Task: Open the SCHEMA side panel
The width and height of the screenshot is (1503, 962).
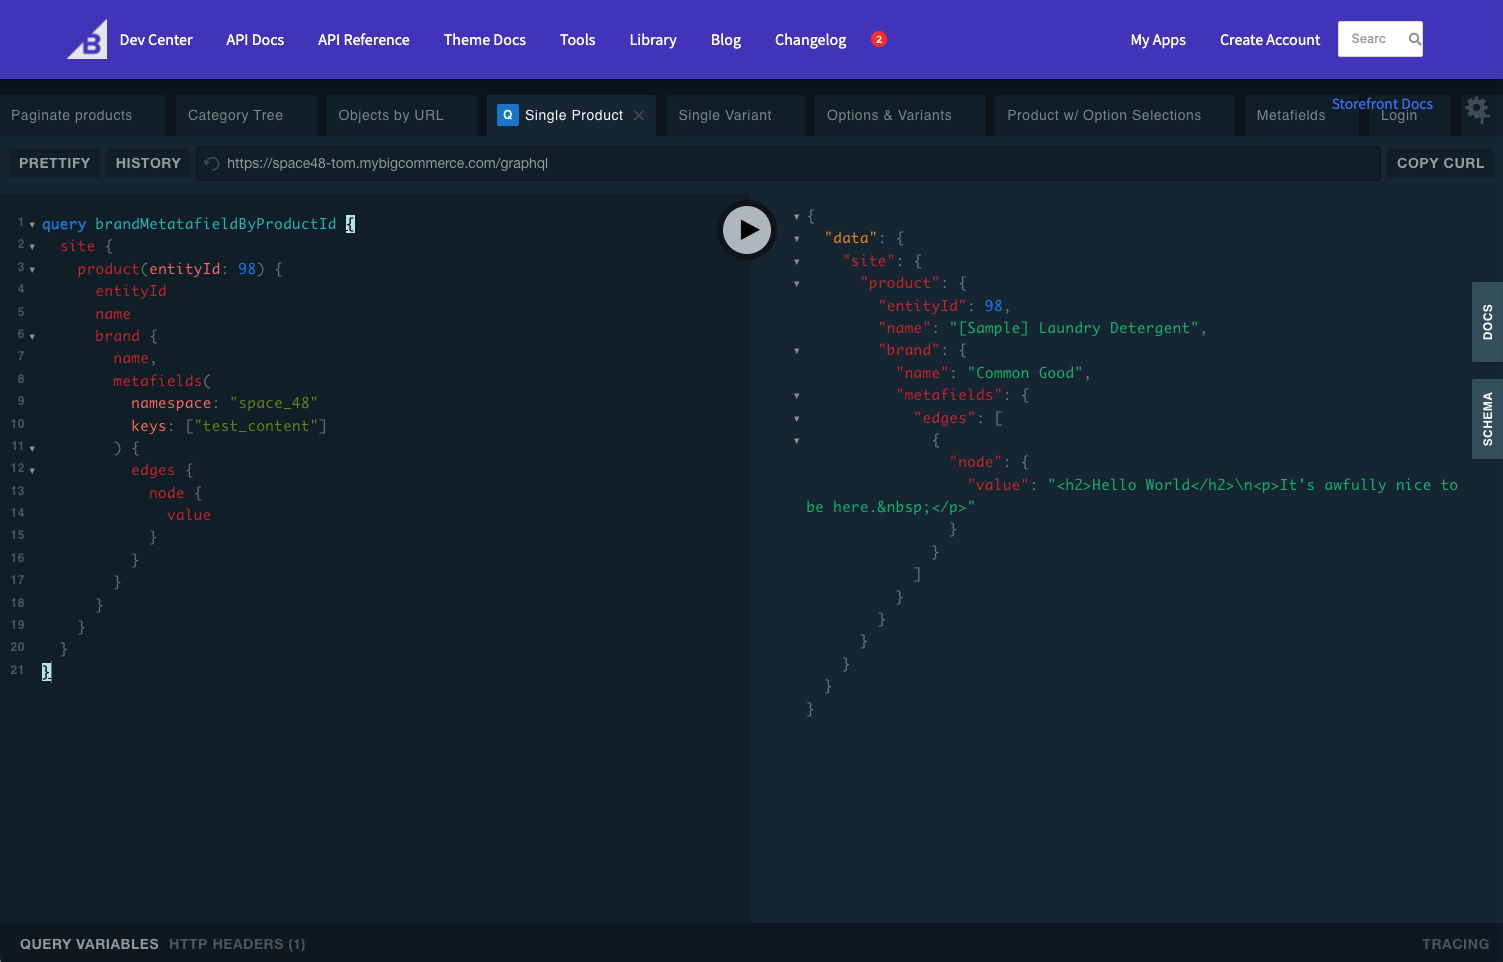Action: point(1487,418)
